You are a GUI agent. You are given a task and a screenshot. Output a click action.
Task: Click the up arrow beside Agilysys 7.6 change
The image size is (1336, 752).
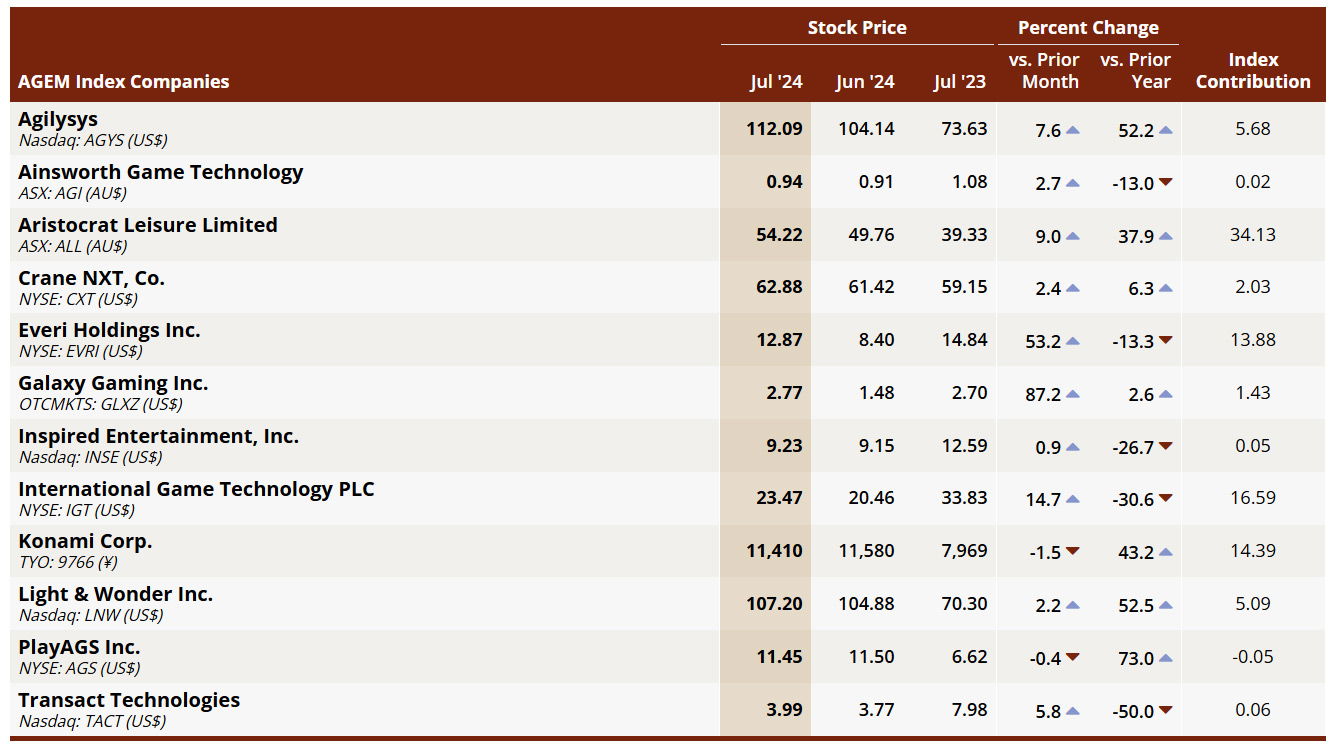click(x=1072, y=130)
